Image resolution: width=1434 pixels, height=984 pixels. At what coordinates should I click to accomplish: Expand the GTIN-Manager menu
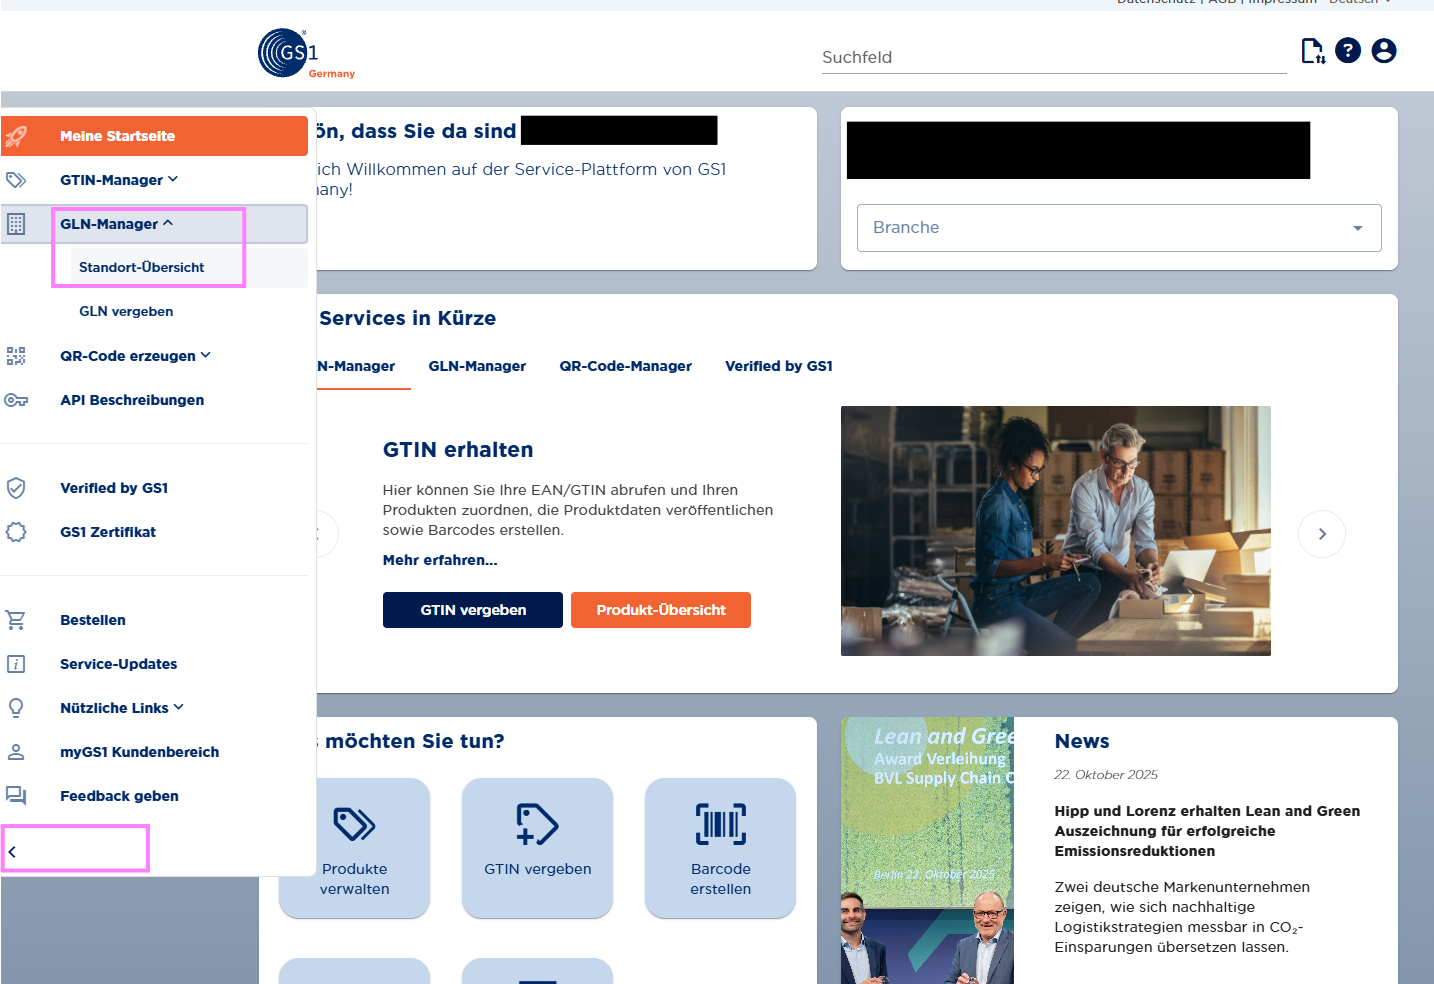119,180
